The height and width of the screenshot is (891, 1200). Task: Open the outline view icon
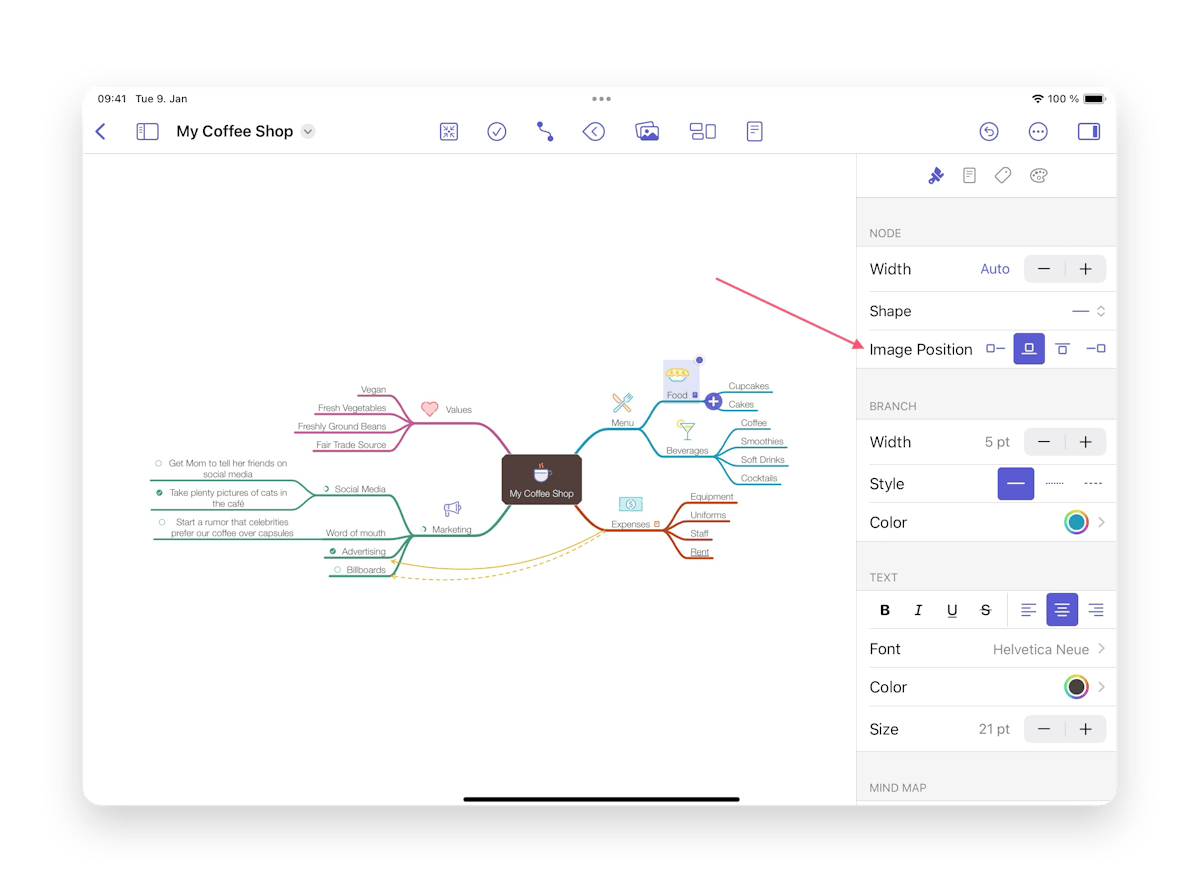753,131
